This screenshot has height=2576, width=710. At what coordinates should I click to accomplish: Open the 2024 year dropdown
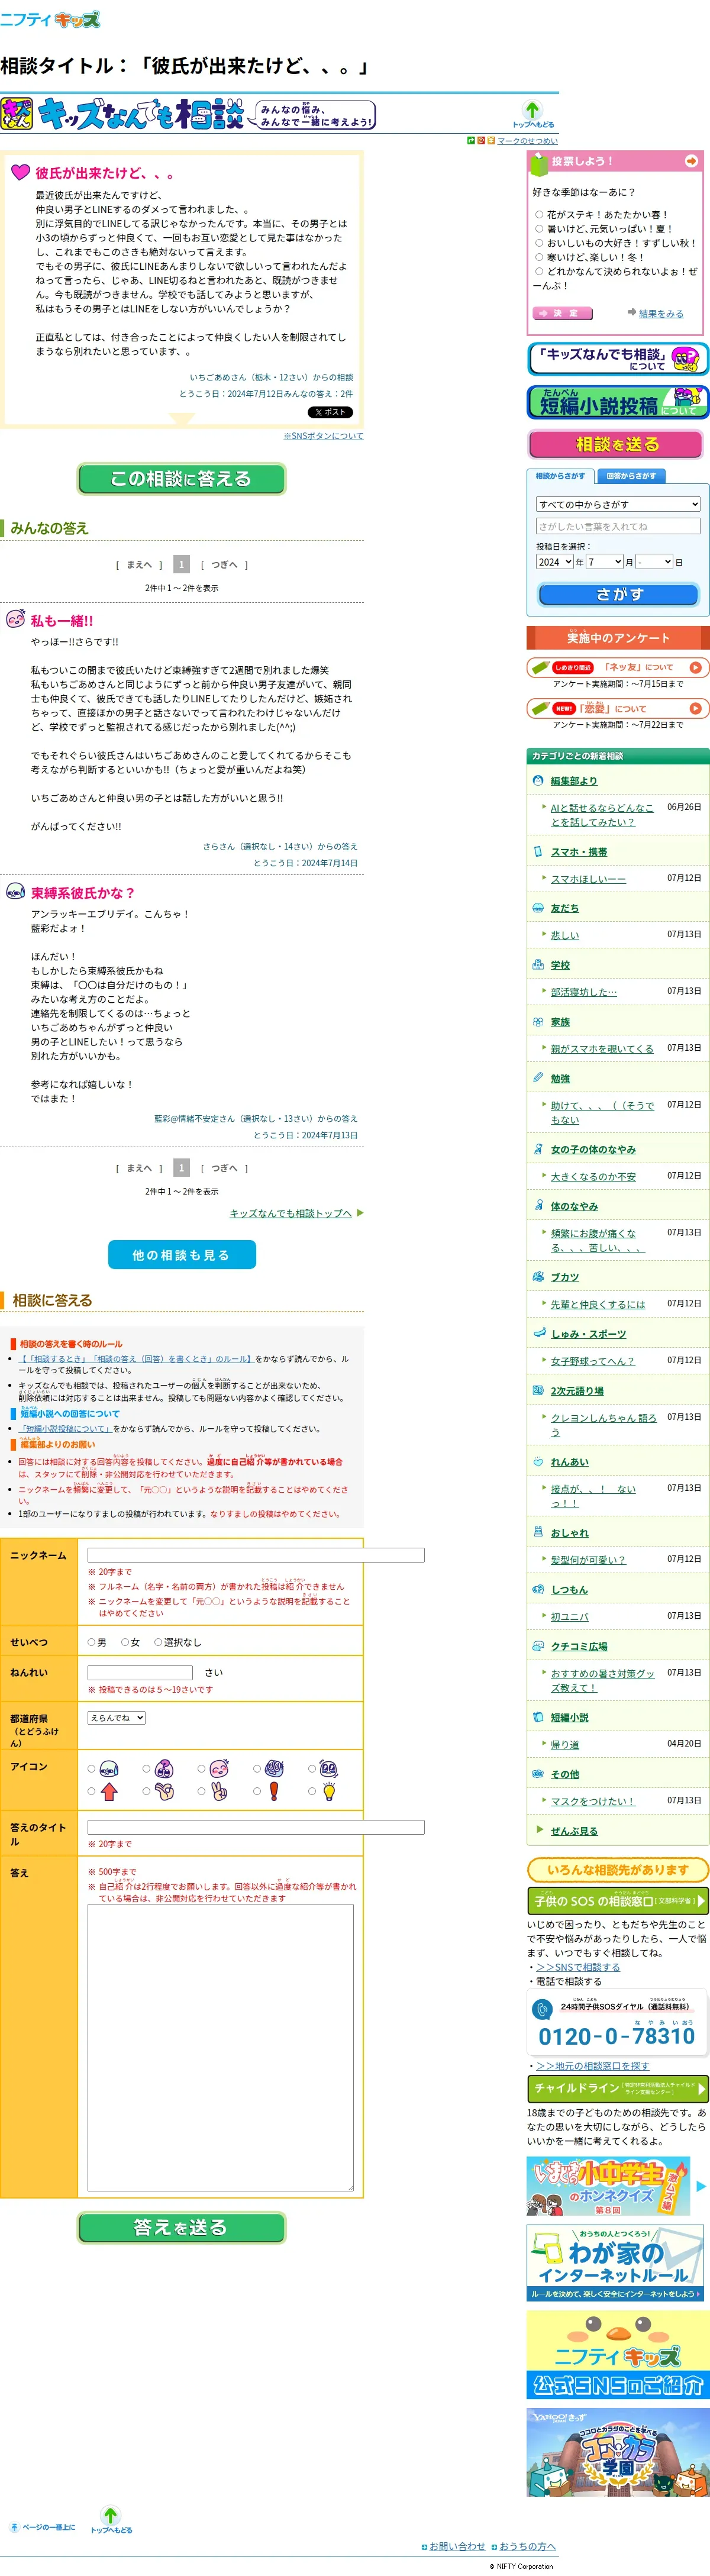pyautogui.click(x=554, y=562)
